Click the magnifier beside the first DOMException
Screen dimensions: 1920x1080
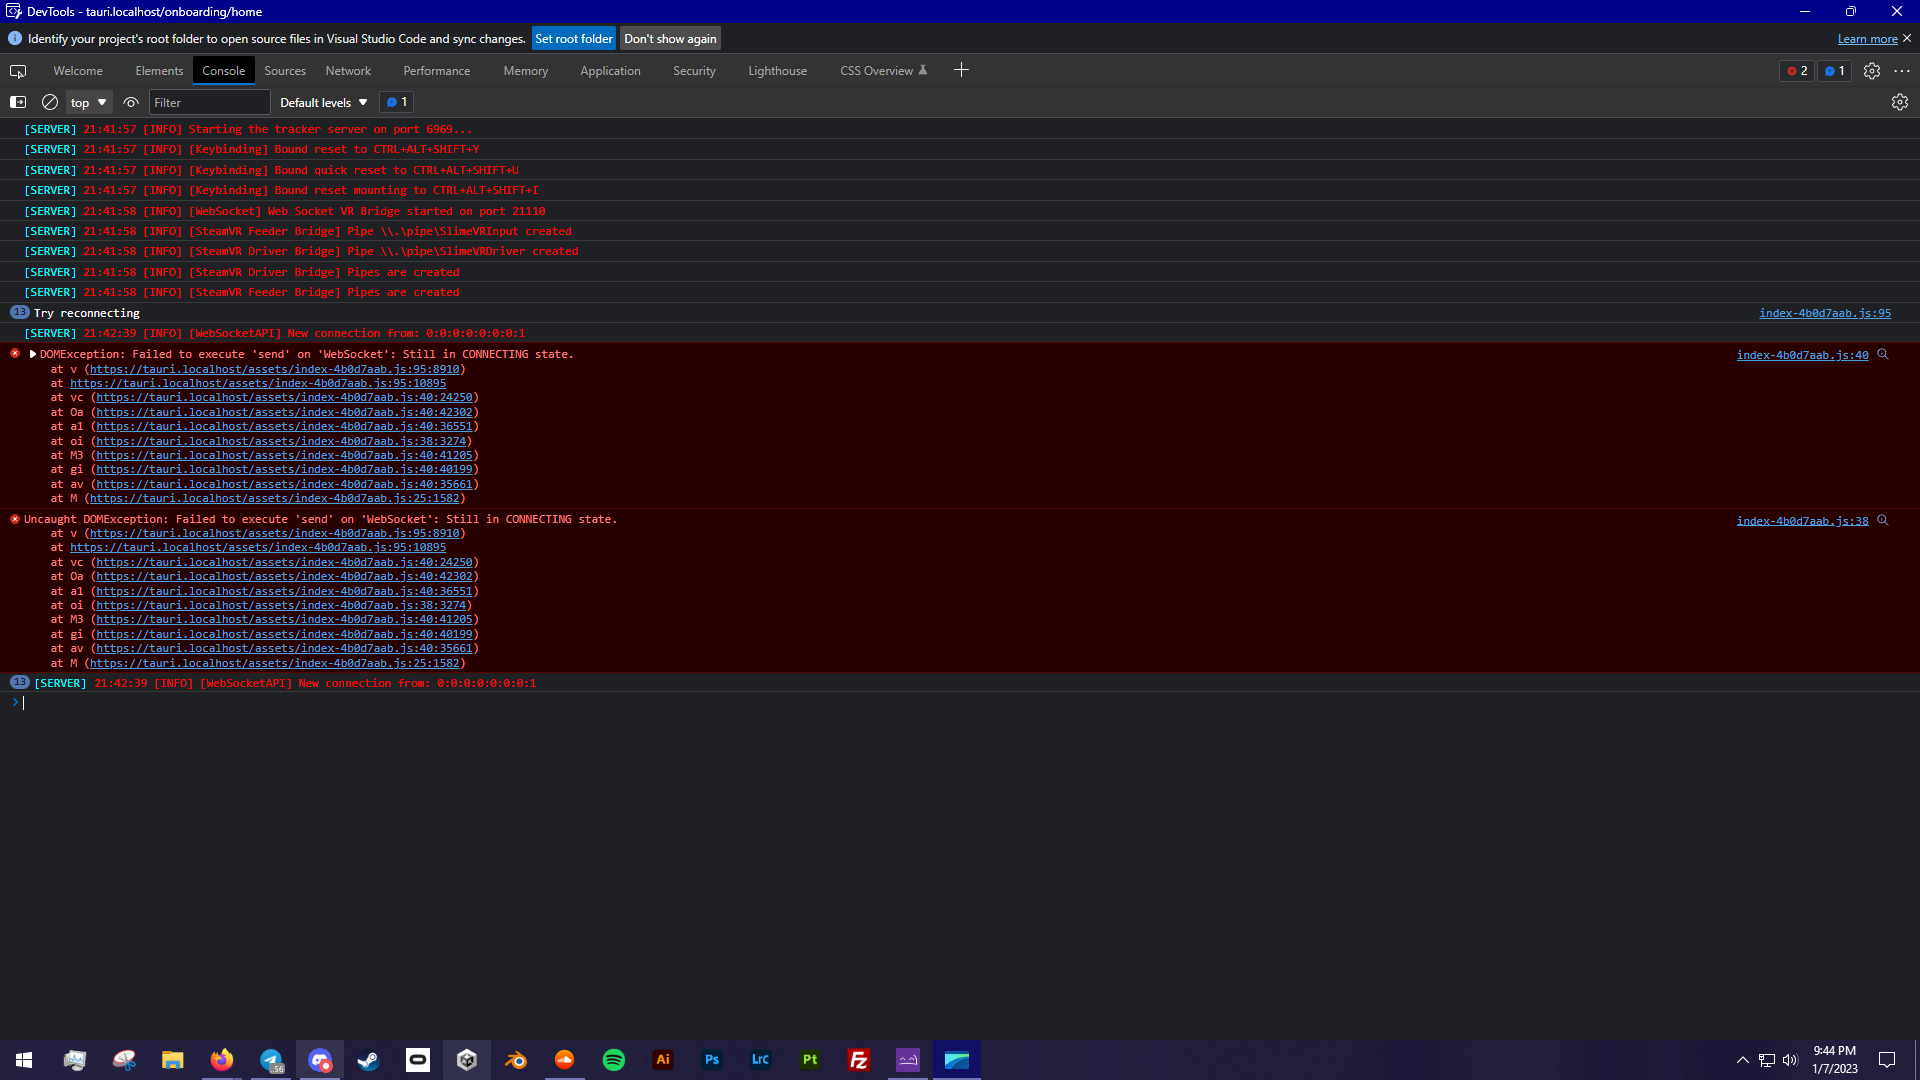click(x=1884, y=354)
